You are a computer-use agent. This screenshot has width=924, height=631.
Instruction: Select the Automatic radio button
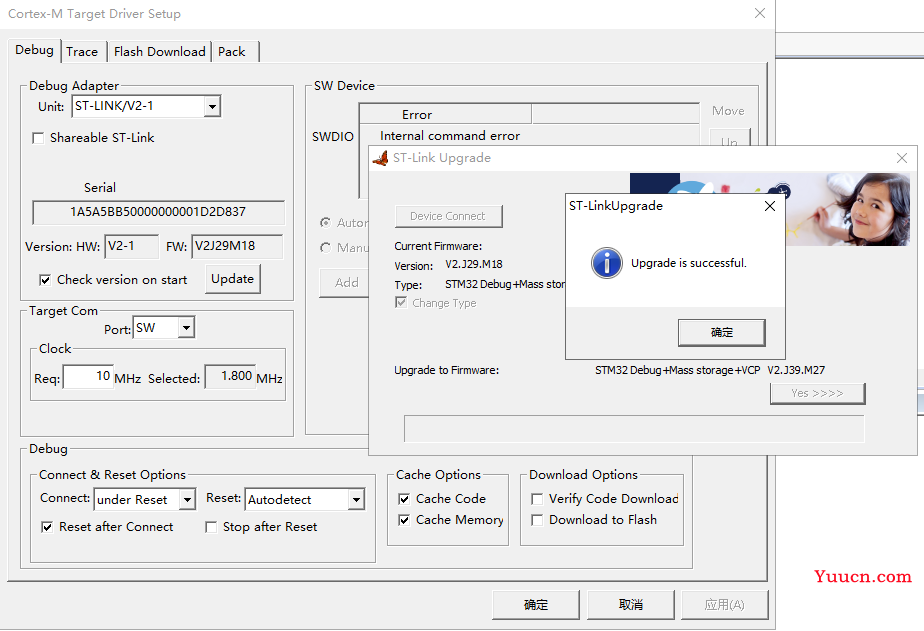pos(325,222)
